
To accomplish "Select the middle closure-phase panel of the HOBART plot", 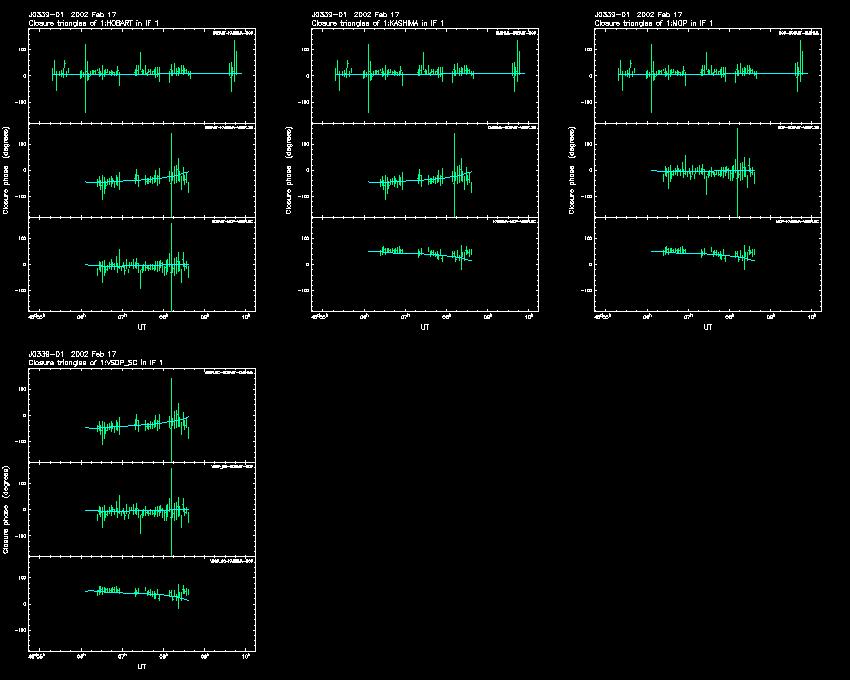I will [x=142, y=170].
